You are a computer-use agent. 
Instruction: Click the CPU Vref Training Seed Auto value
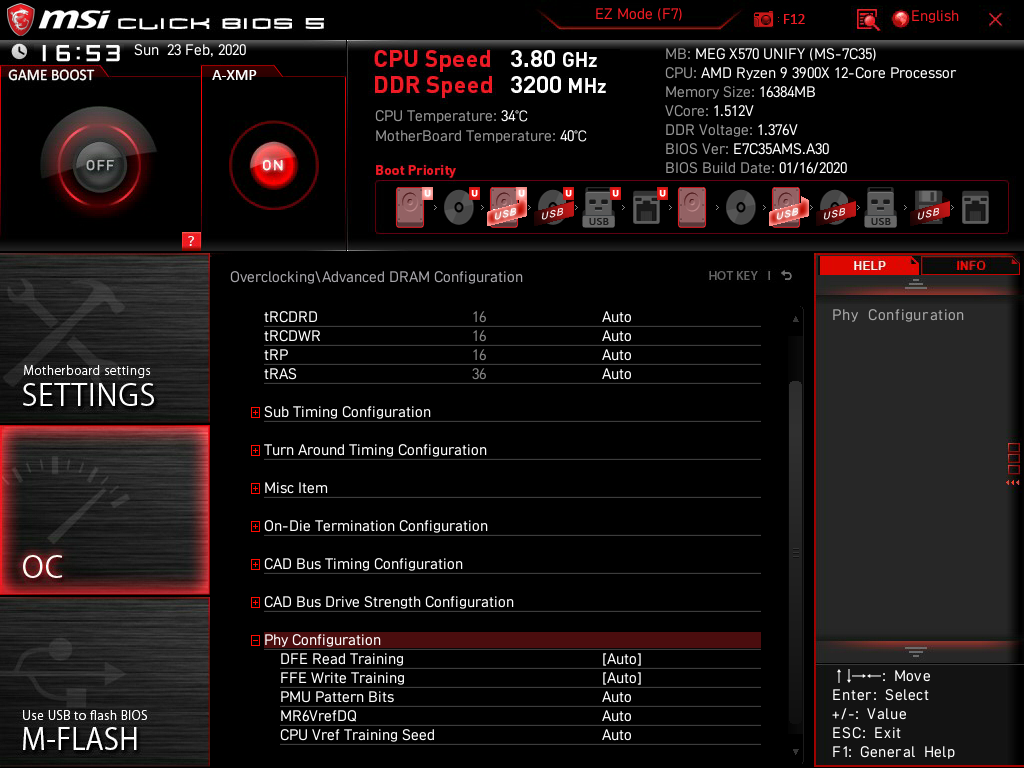pos(616,735)
